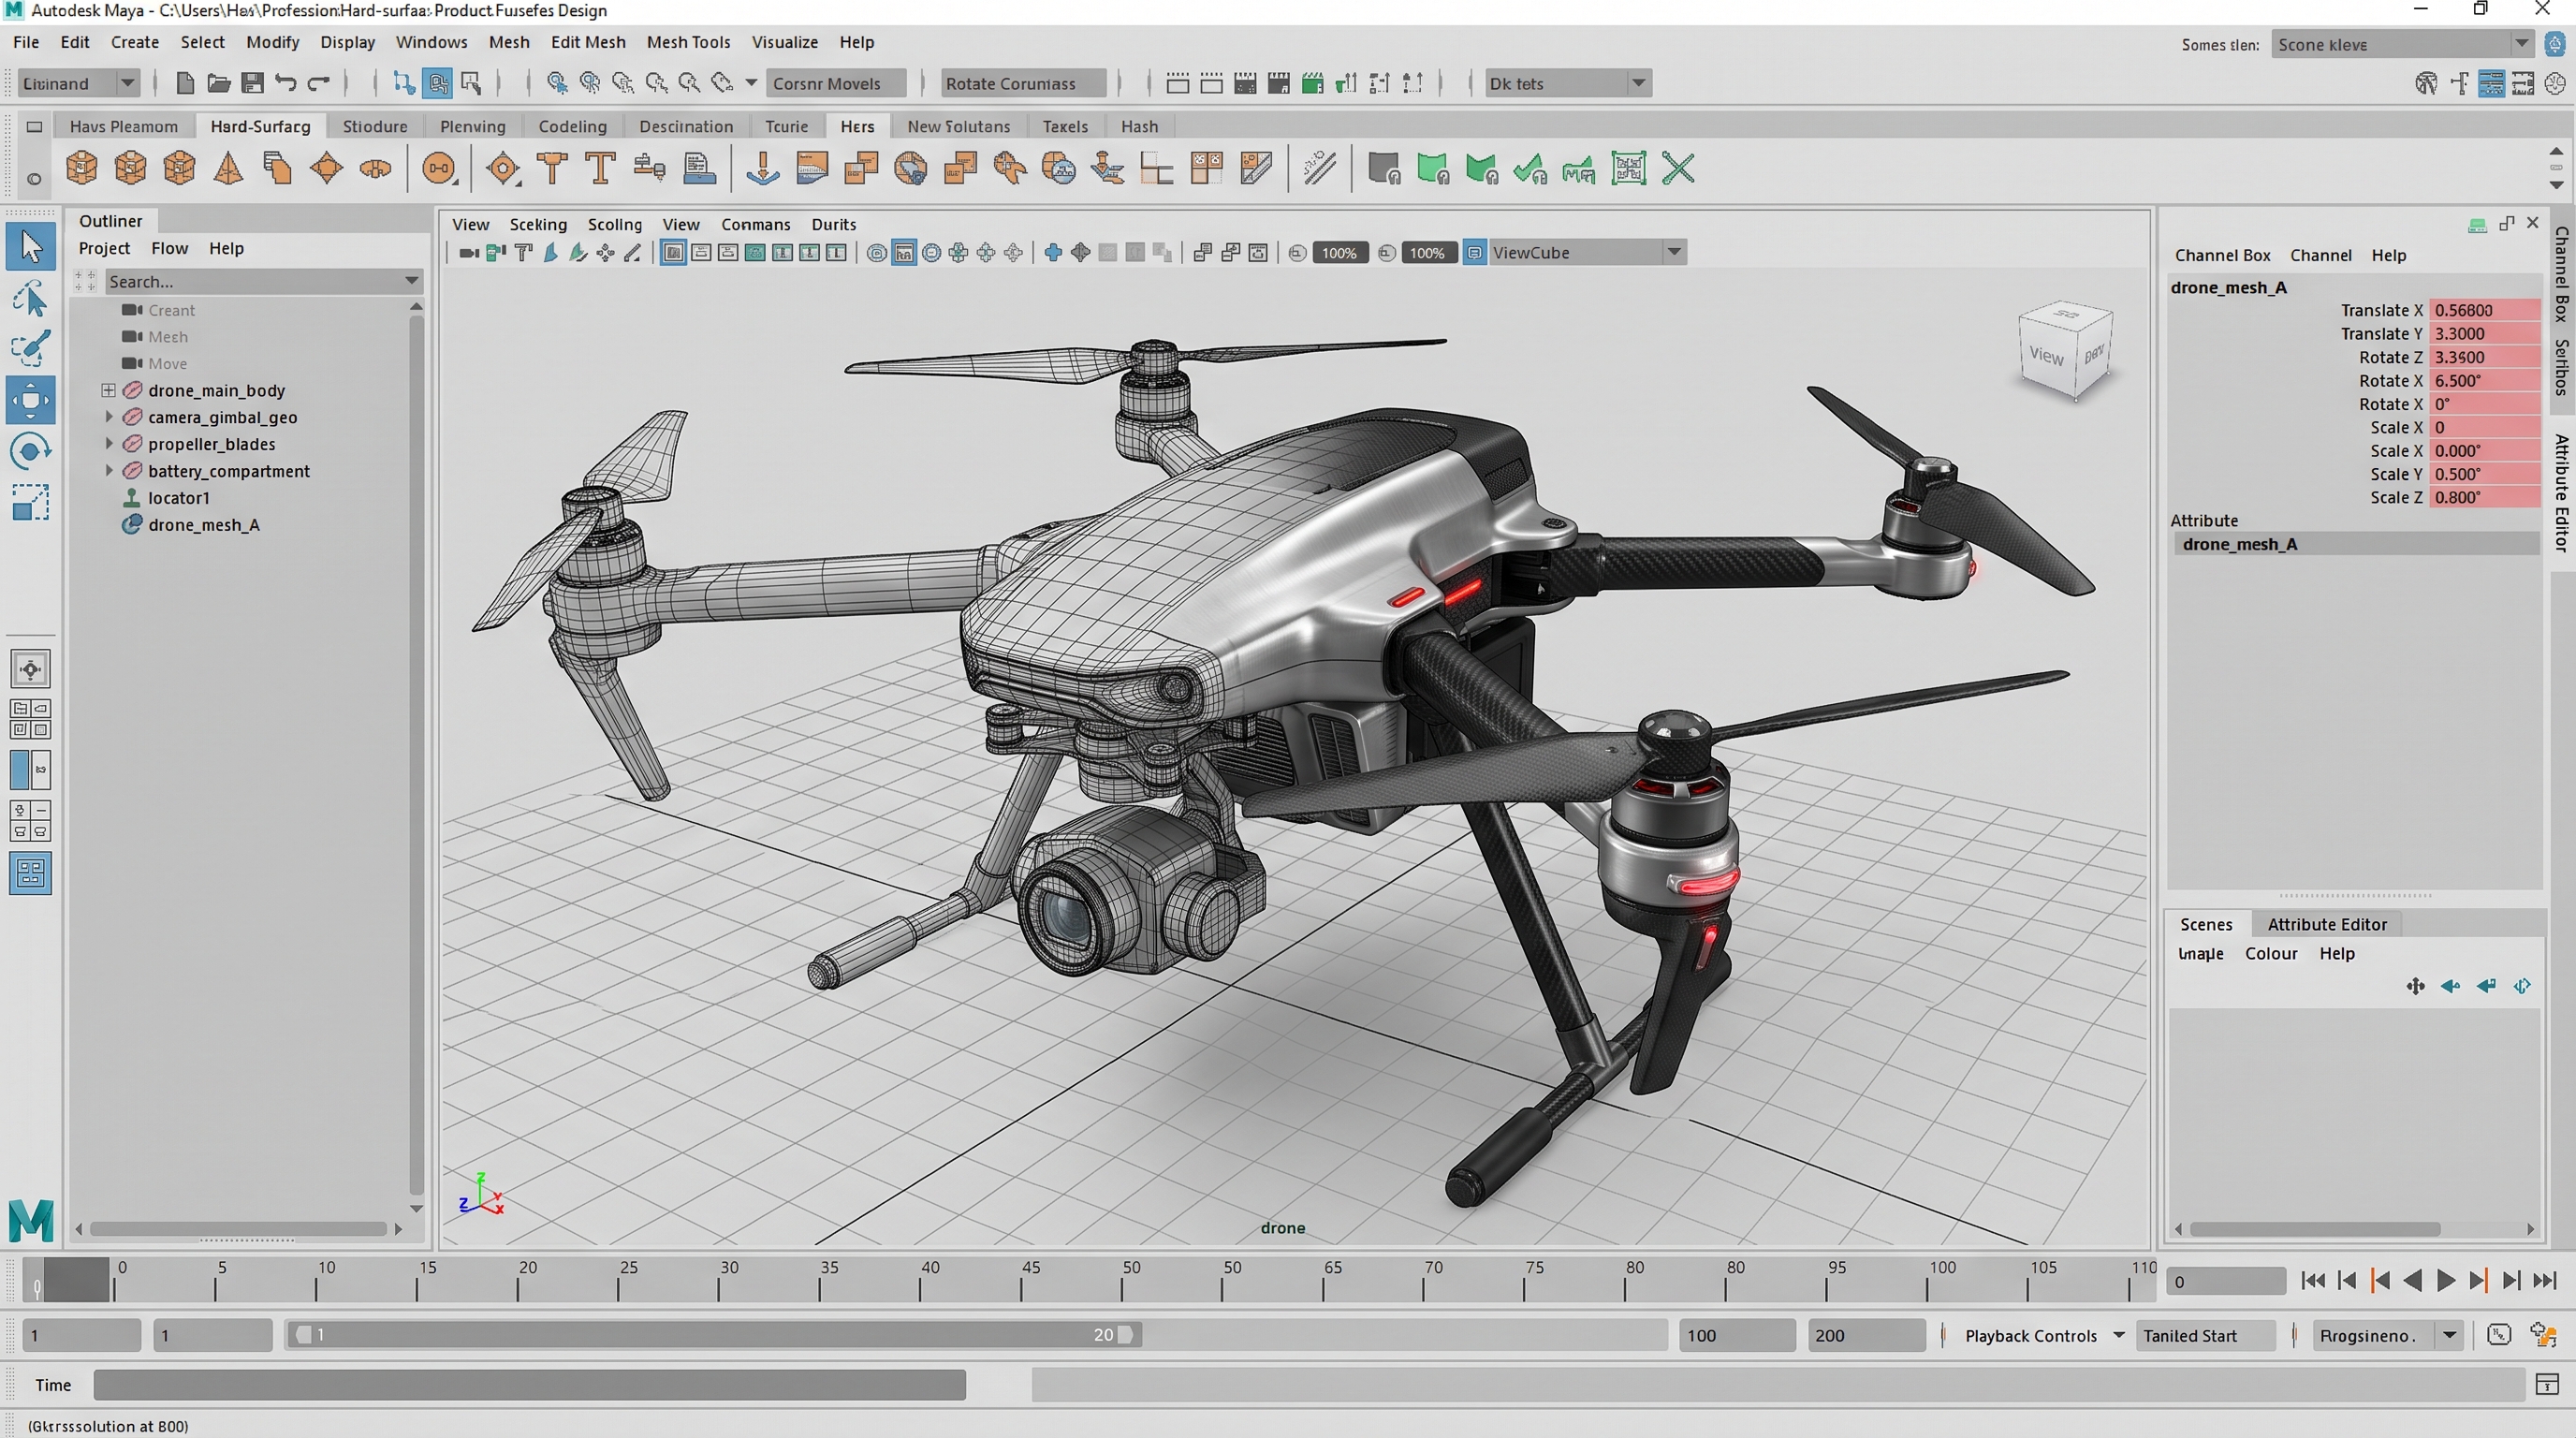Open the Mesh Tools menu
Screen dimensions: 2576x1438
click(x=688, y=42)
